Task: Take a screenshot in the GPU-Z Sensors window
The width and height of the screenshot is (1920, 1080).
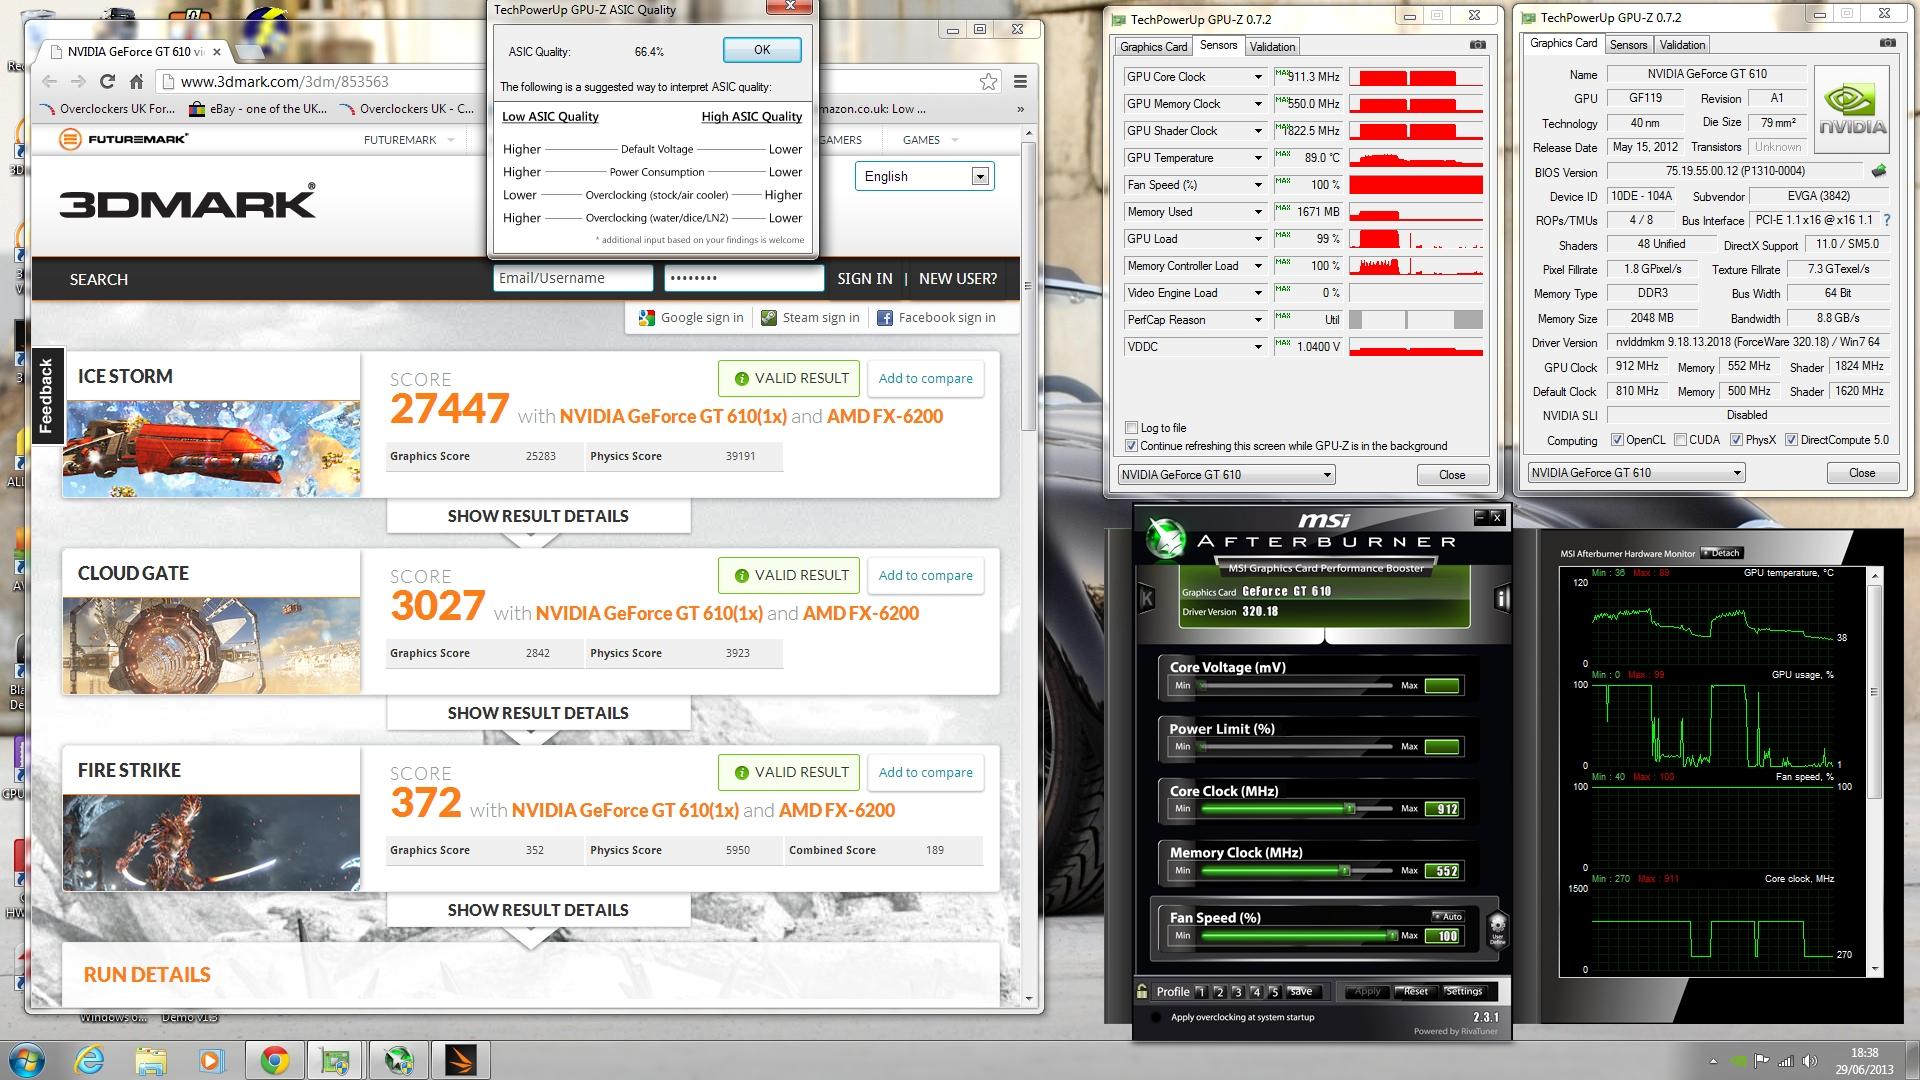Action: click(x=1477, y=45)
